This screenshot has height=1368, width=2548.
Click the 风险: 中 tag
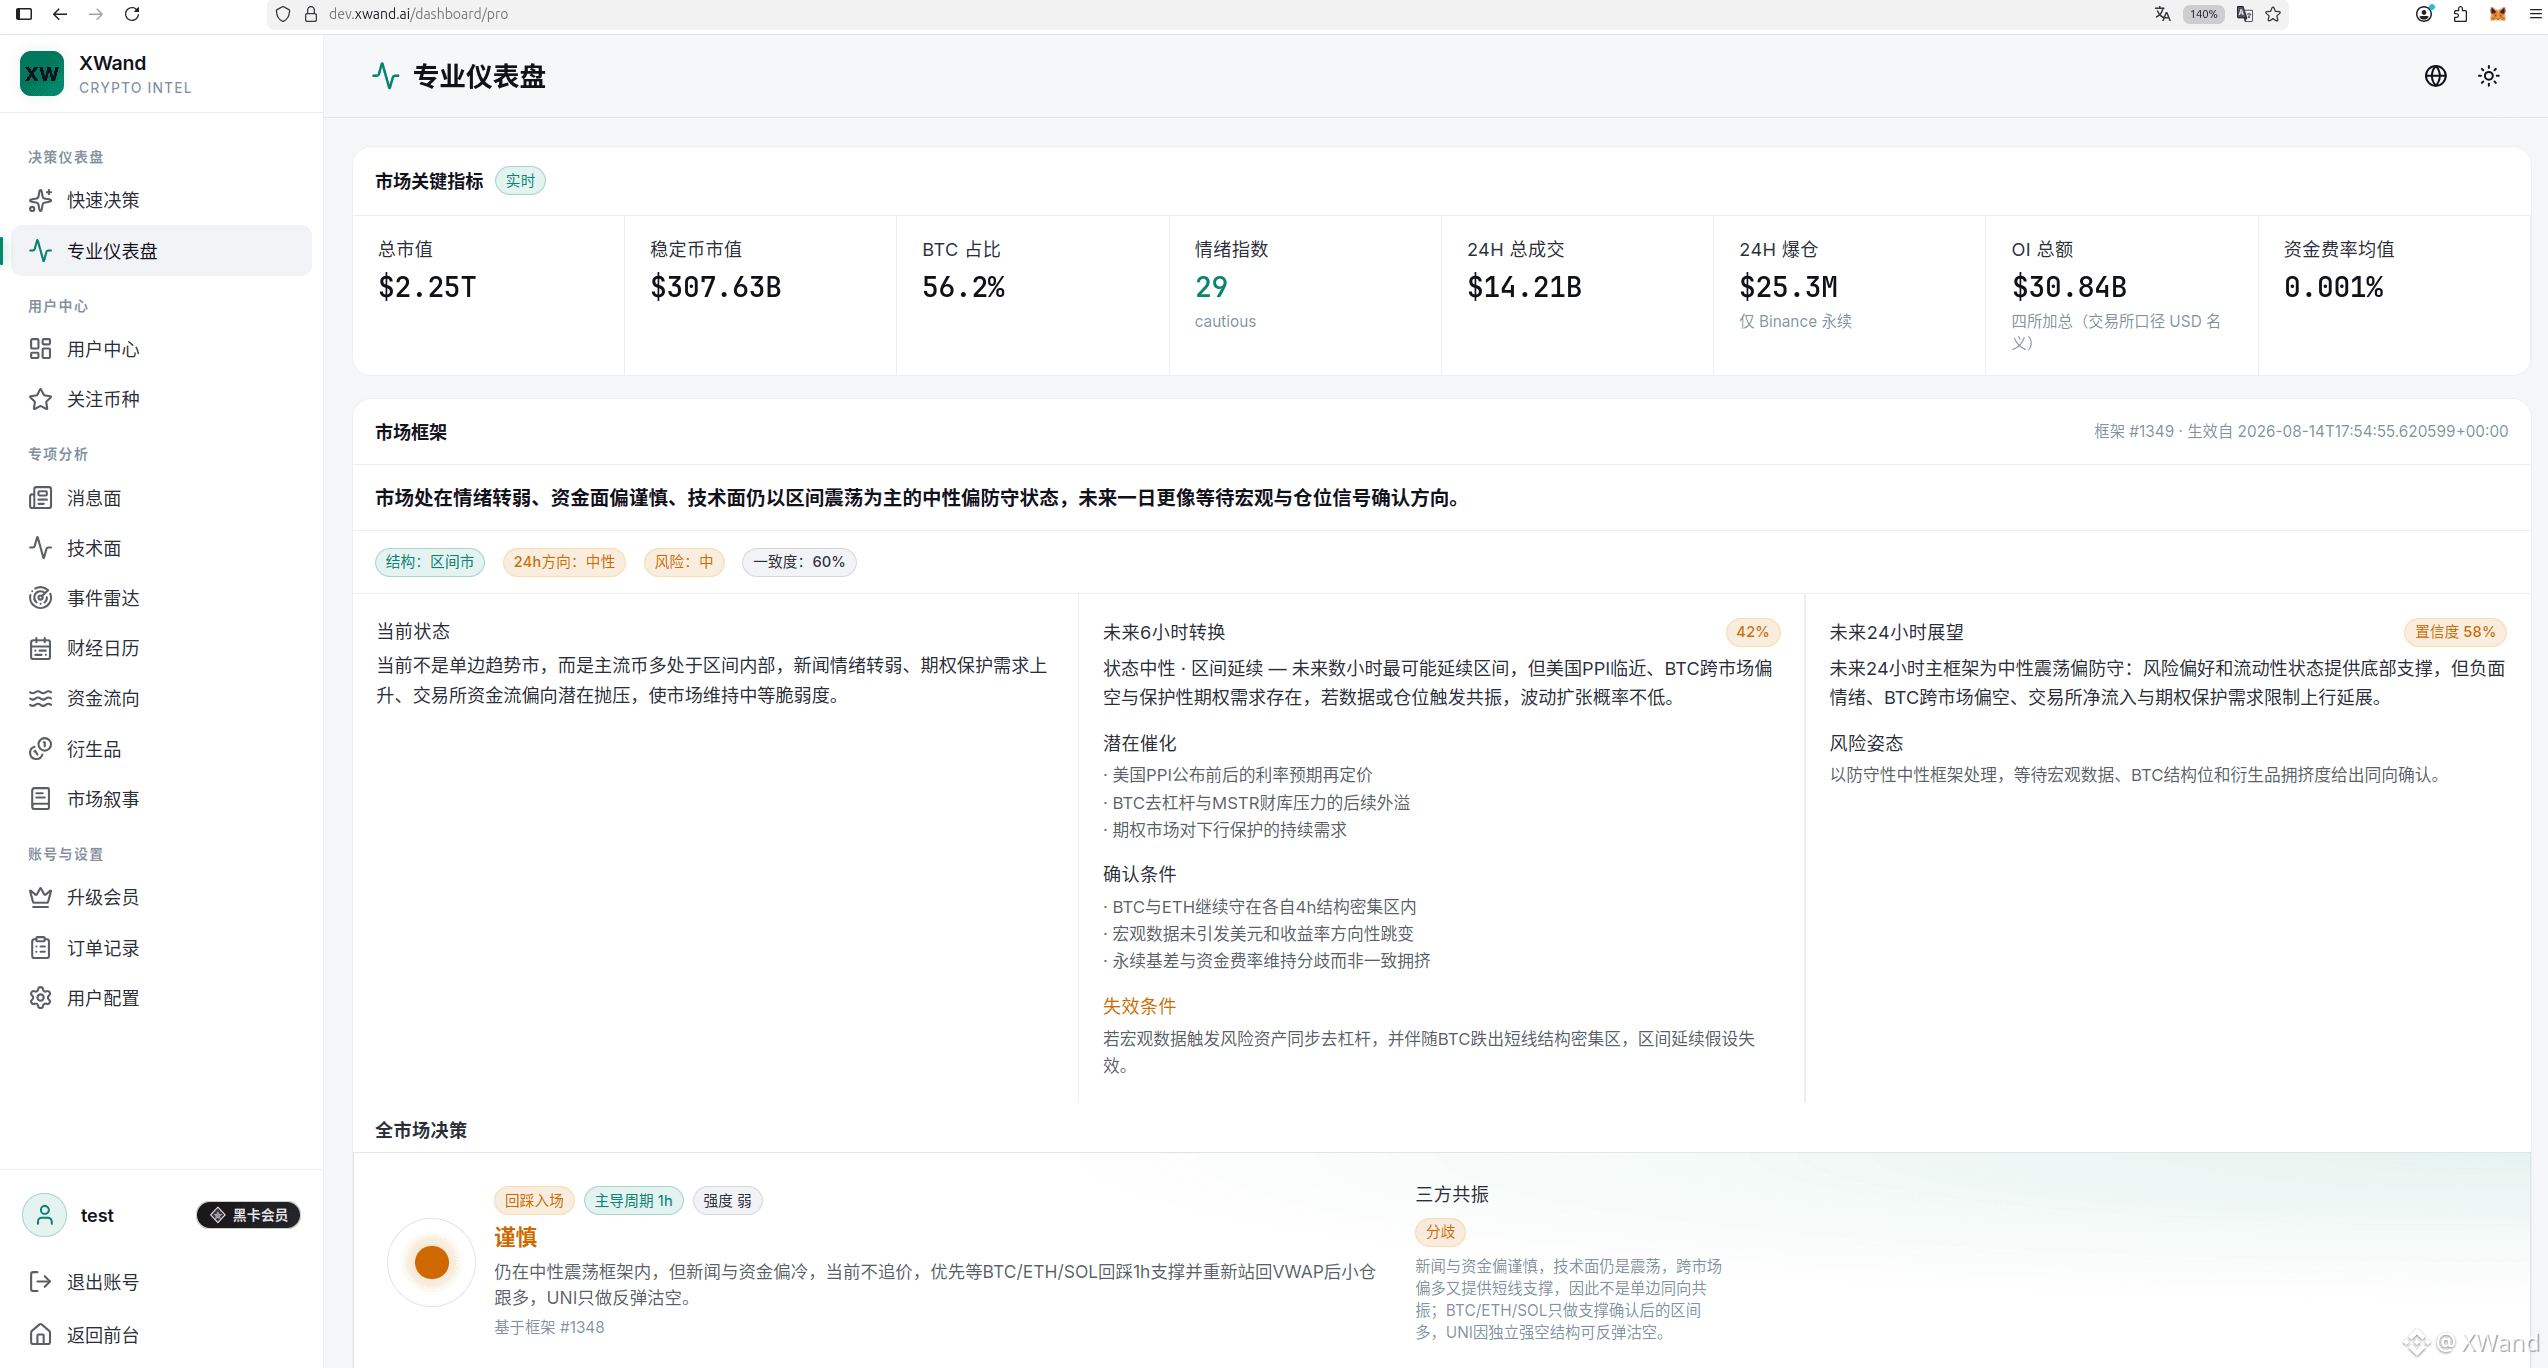pos(684,562)
